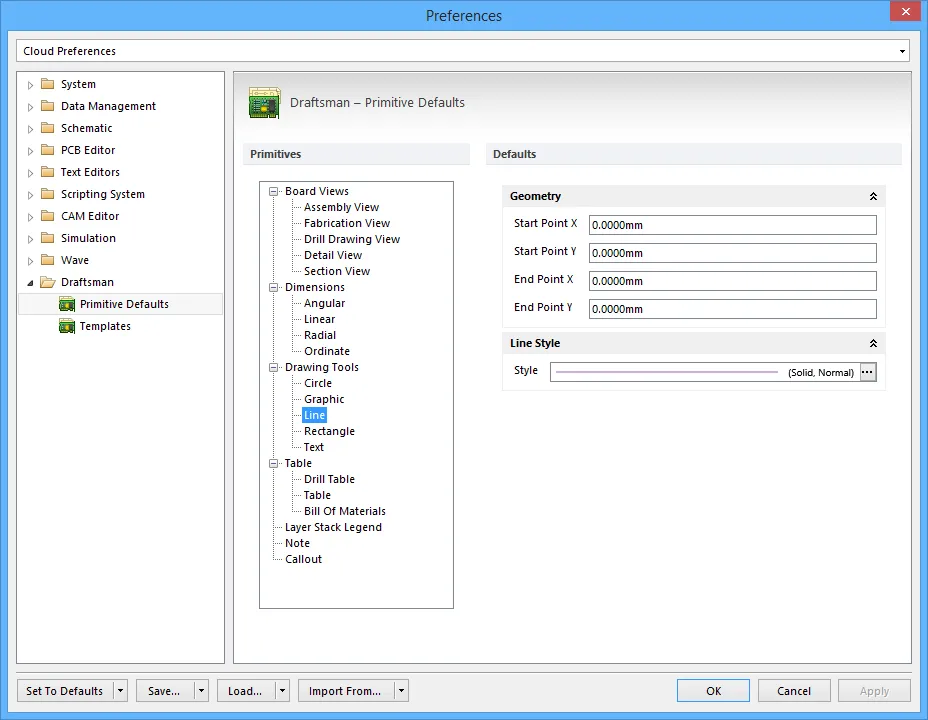Click the End Point Y field
Screen dimensions: 928x720
tap(733, 309)
